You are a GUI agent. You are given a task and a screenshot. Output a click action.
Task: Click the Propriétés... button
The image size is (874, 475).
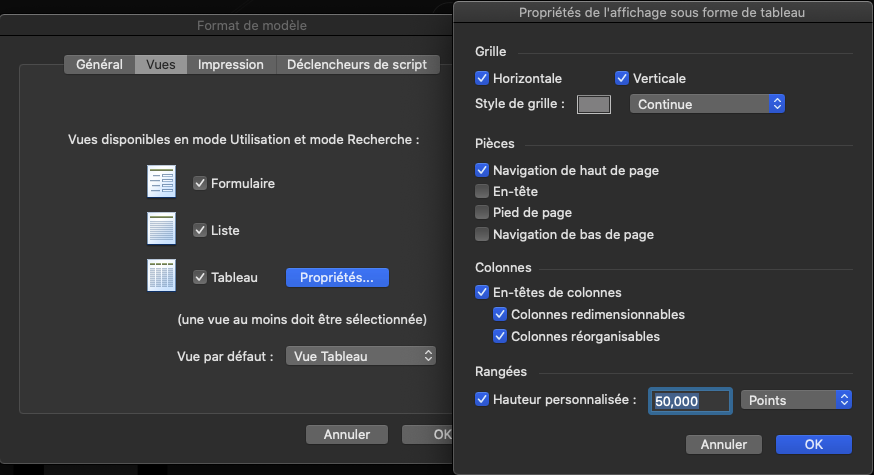pos(337,278)
